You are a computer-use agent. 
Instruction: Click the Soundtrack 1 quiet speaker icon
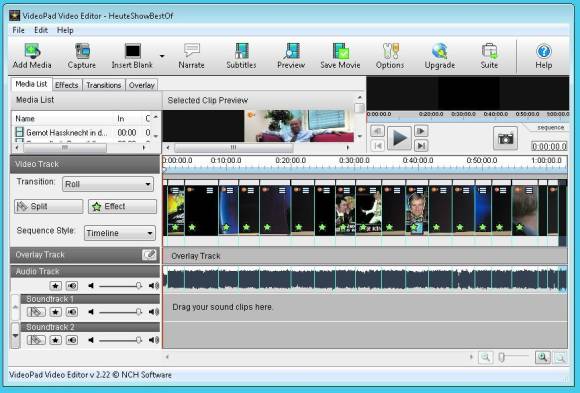[x=91, y=312]
